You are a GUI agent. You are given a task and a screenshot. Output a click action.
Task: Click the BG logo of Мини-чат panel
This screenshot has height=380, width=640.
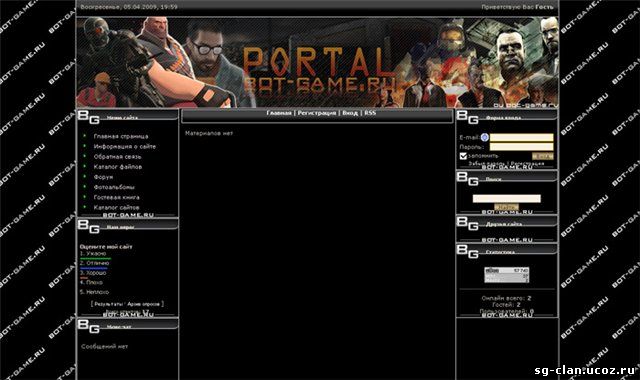pyautogui.click(x=89, y=326)
